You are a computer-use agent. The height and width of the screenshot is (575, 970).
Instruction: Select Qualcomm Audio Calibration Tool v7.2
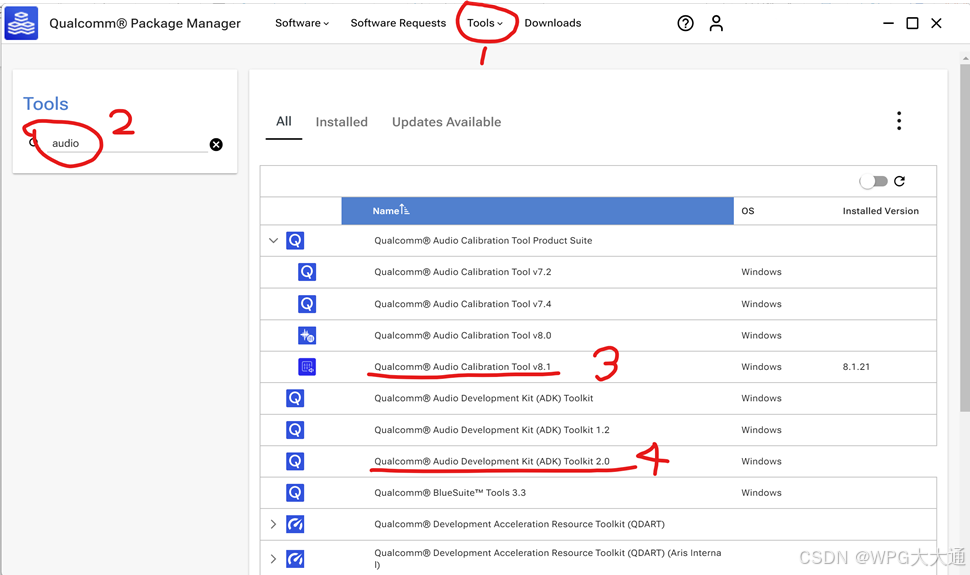pyautogui.click(x=463, y=272)
